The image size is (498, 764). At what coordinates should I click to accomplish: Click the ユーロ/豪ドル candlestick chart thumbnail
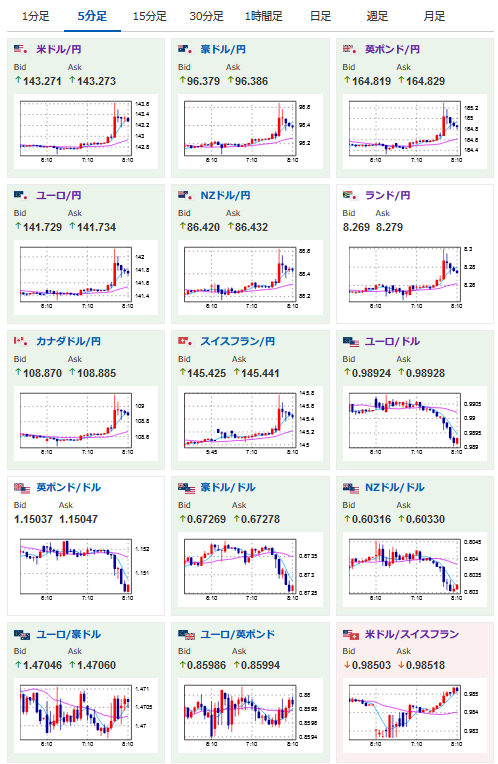click(x=86, y=716)
